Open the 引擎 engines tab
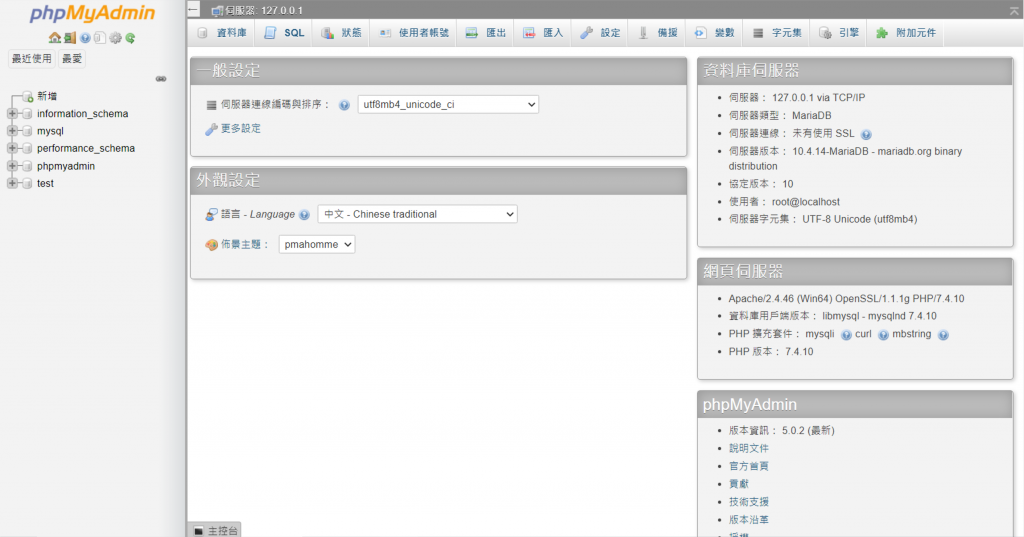The height and width of the screenshot is (537, 1024). [839, 33]
